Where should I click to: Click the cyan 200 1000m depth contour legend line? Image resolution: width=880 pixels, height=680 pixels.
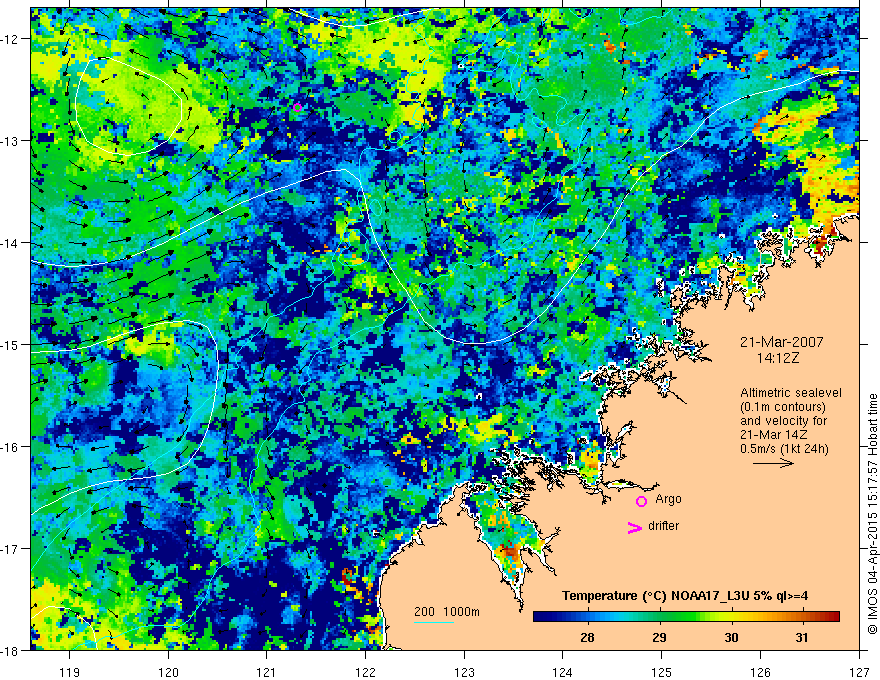(434, 622)
